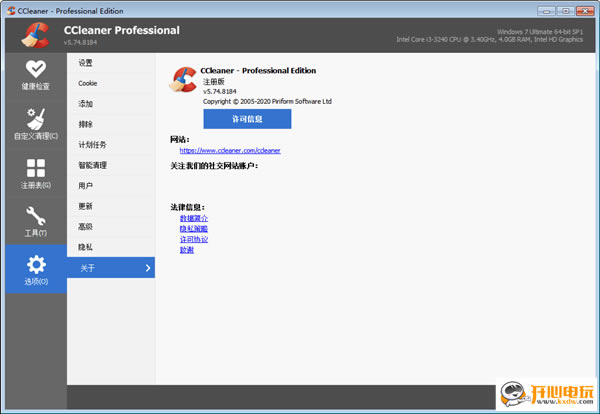This screenshot has width=600, height=414.
Task: Go to 计划任务 scheduling section
Action: pos(111,145)
